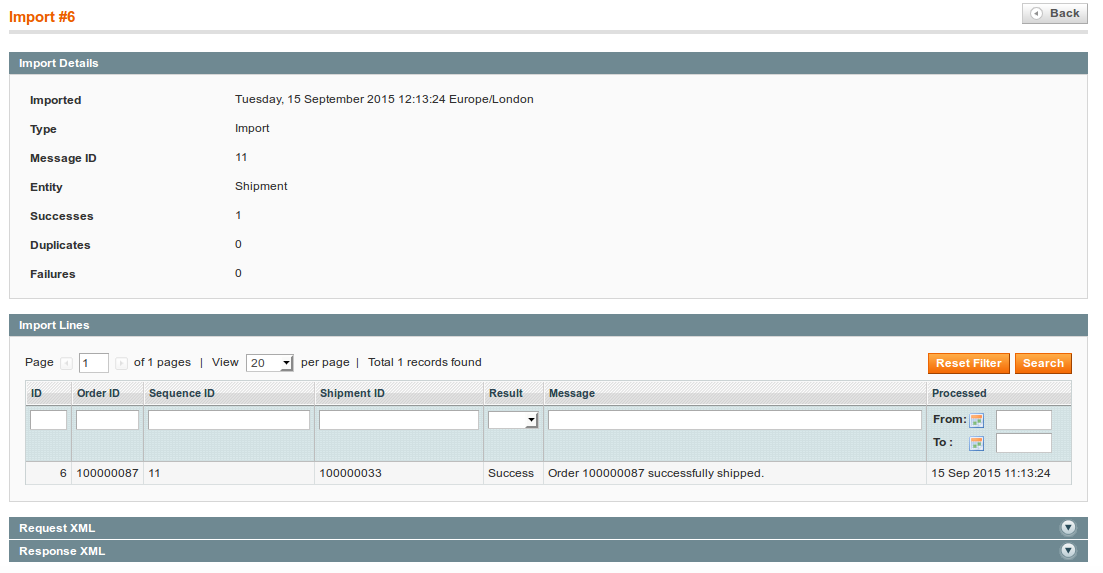Select Message ID value 11 in details

click(241, 157)
